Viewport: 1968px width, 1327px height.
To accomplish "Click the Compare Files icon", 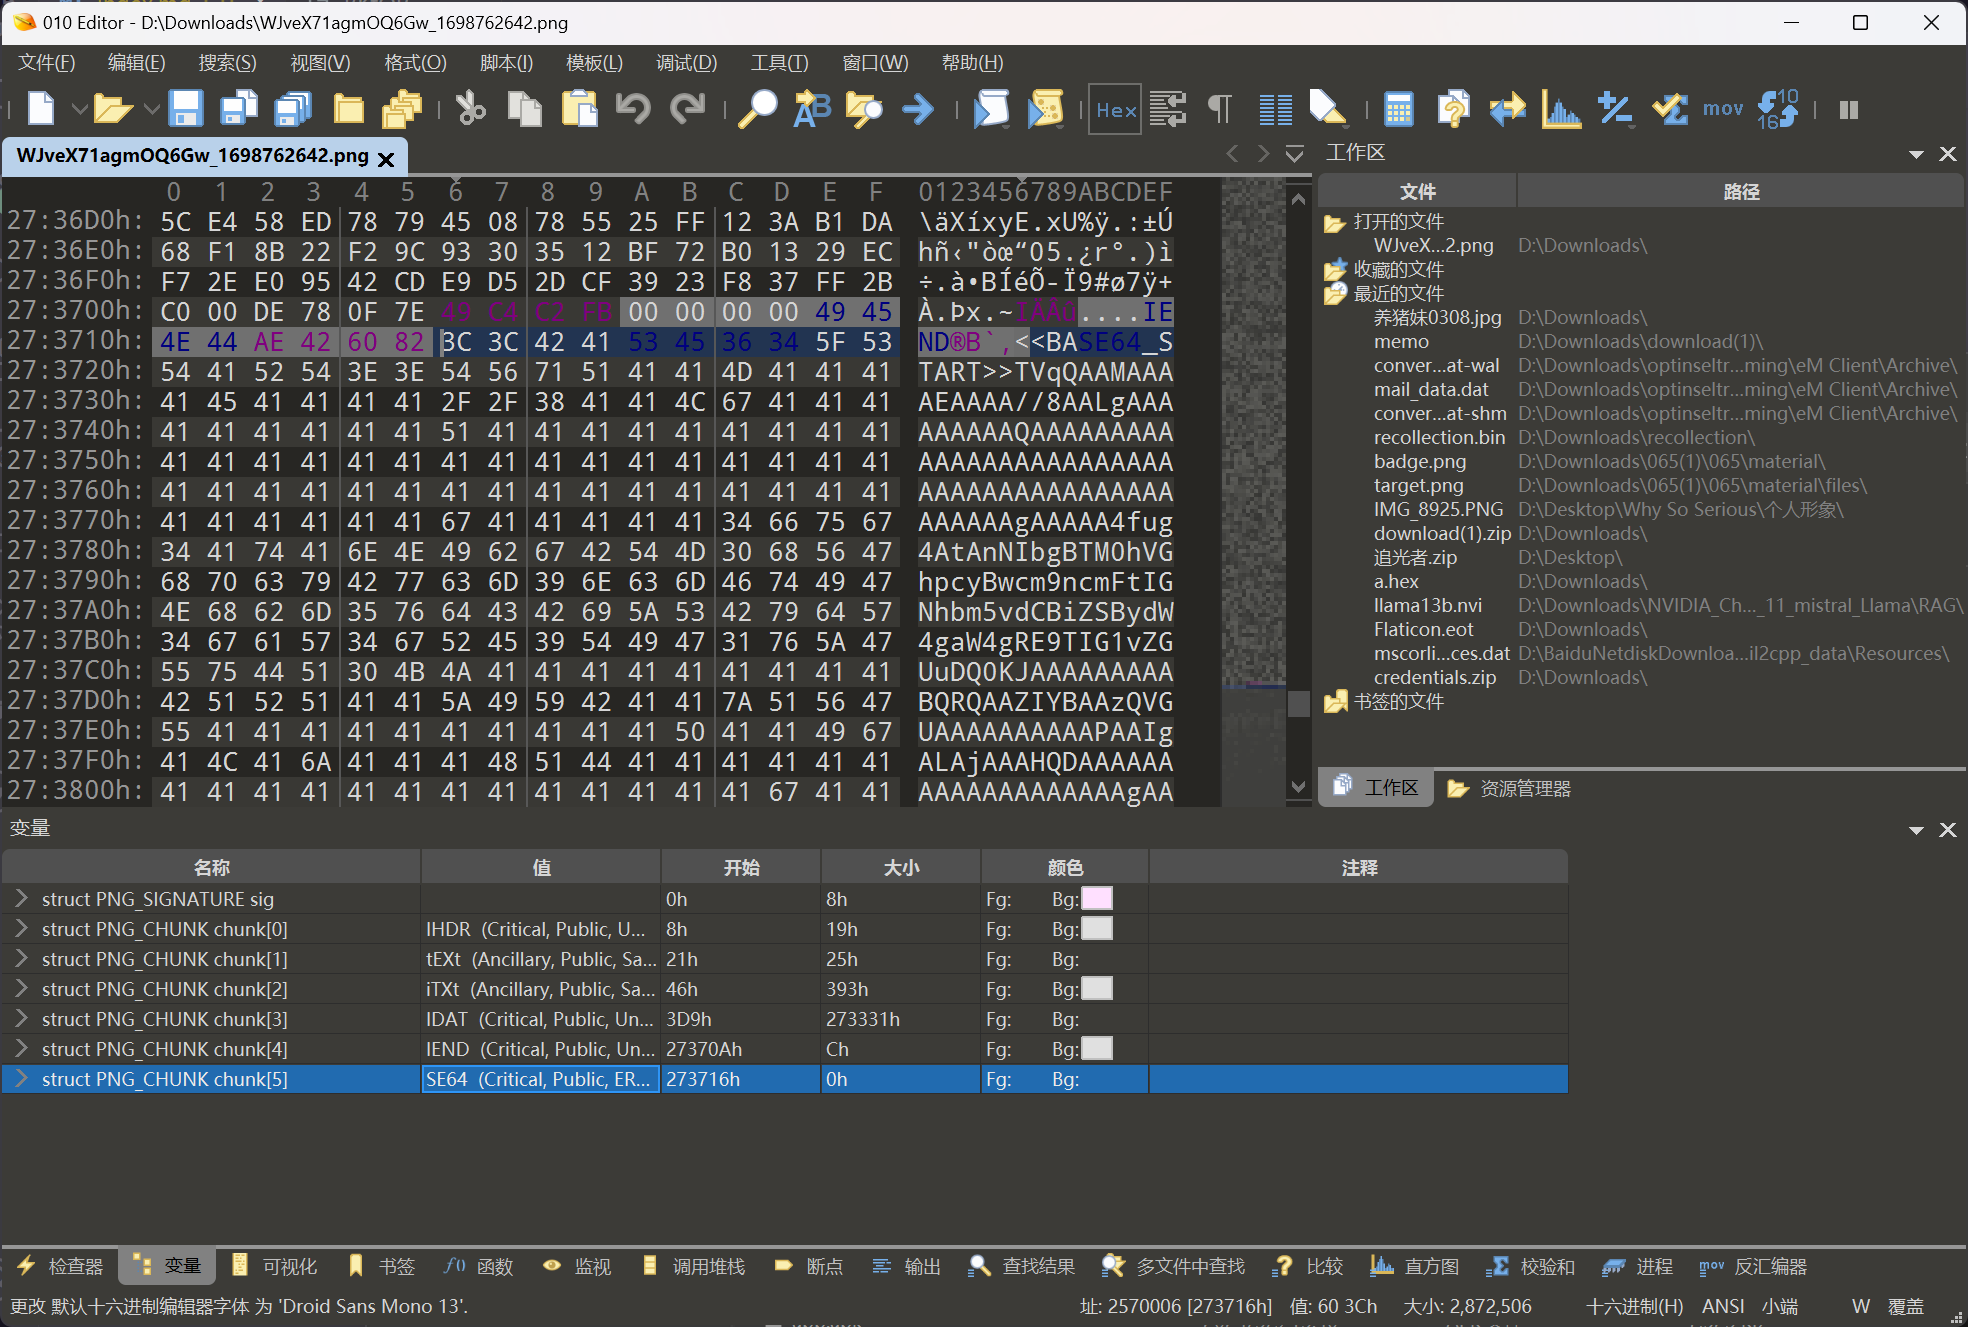I will (1453, 108).
